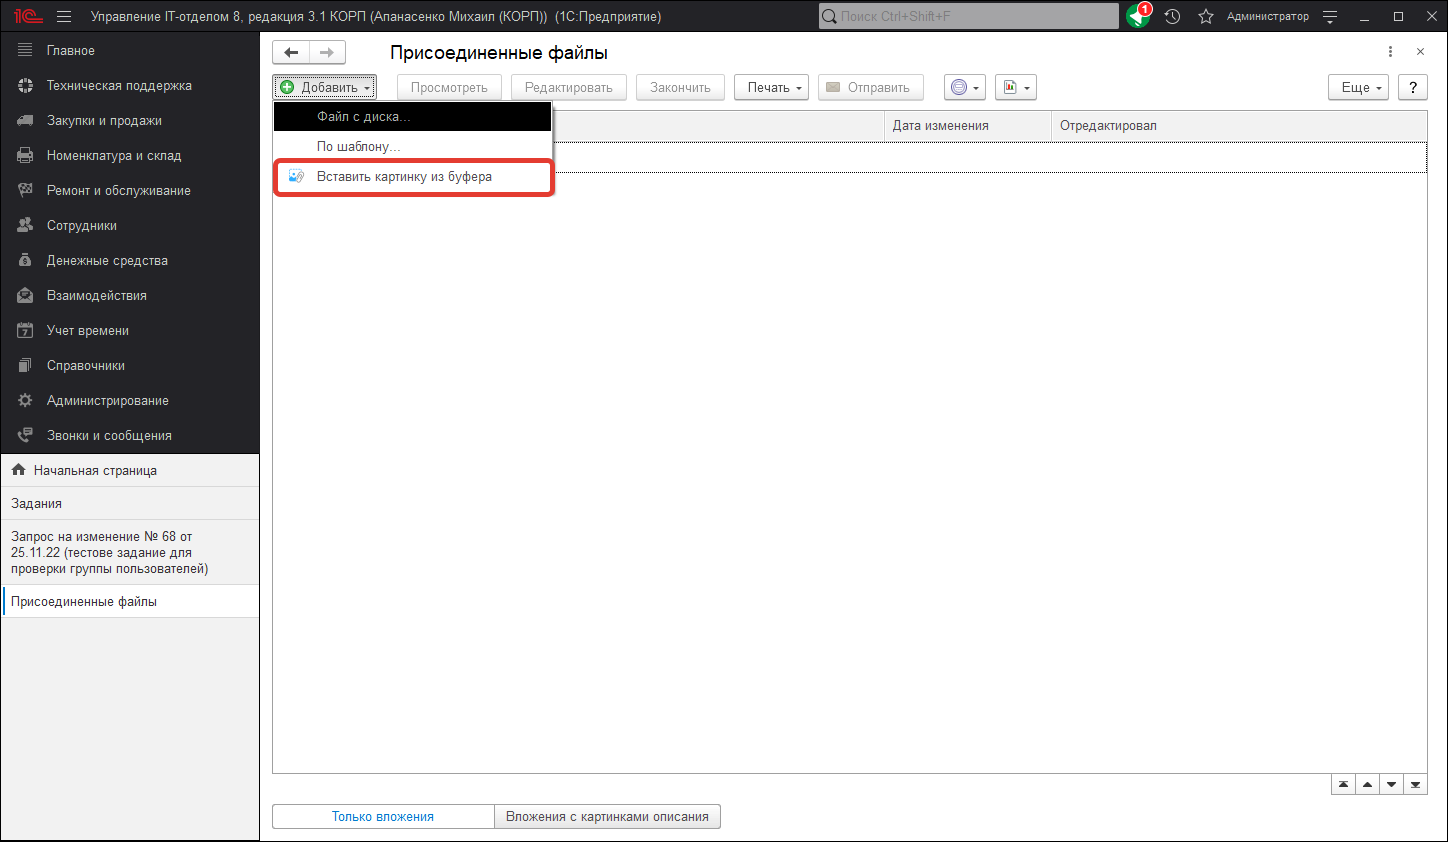
Task: Expand the Печать dropdown
Action: [x=771, y=88]
